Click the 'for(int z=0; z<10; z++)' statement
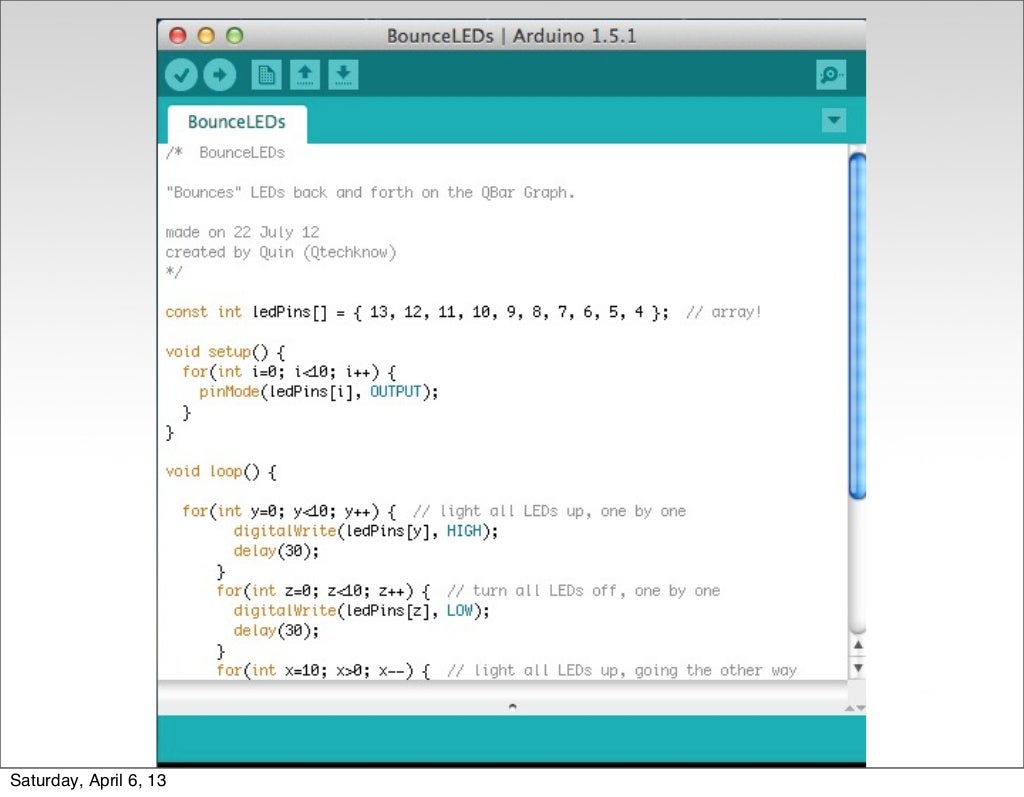The height and width of the screenshot is (797, 1024). 323,591
